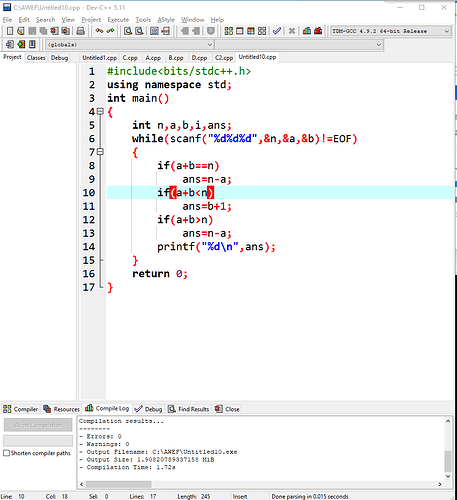Click the New file toolbar icon
Screen dimensions: 457x500
[x=10, y=31]
